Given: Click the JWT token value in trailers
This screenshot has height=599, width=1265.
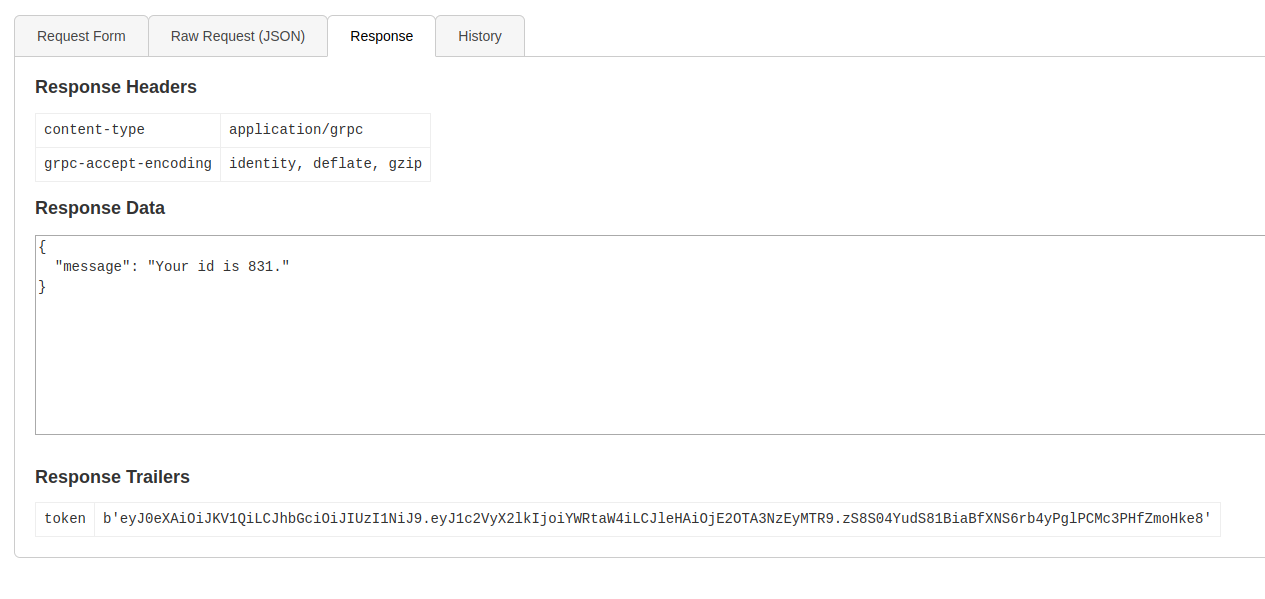Looking at the screenshot, I should coord(657,519).
